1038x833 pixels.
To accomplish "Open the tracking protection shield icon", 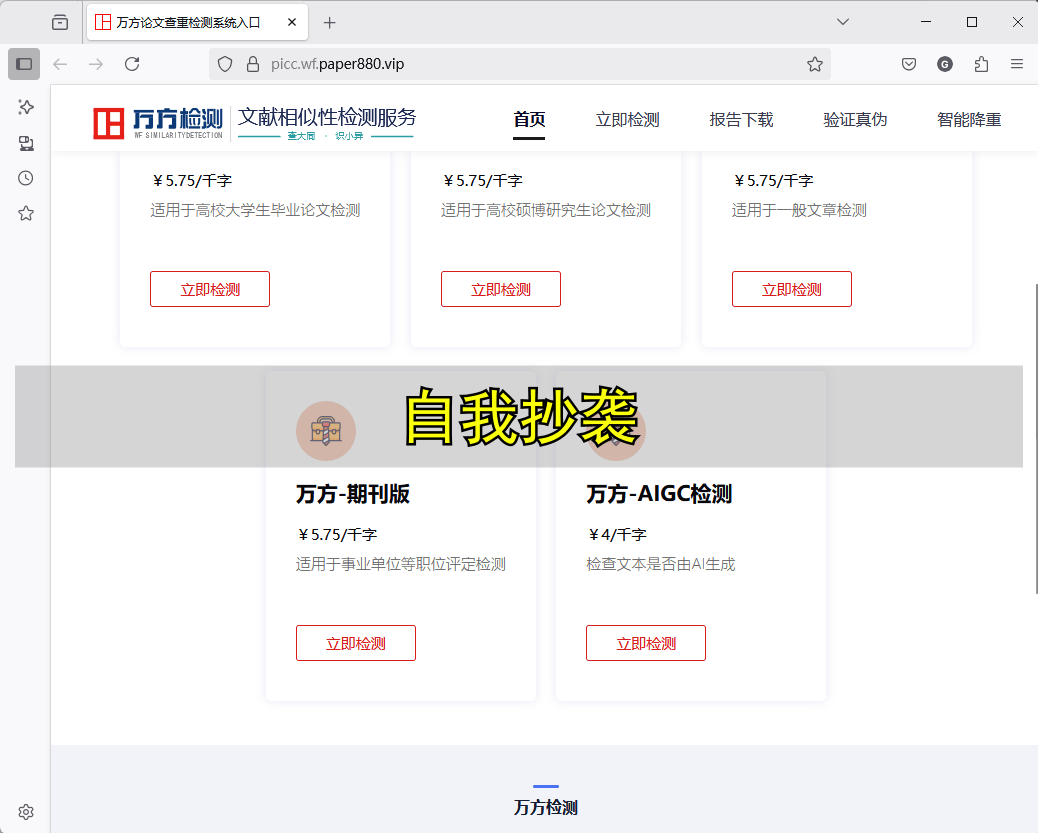I will 225,64.
